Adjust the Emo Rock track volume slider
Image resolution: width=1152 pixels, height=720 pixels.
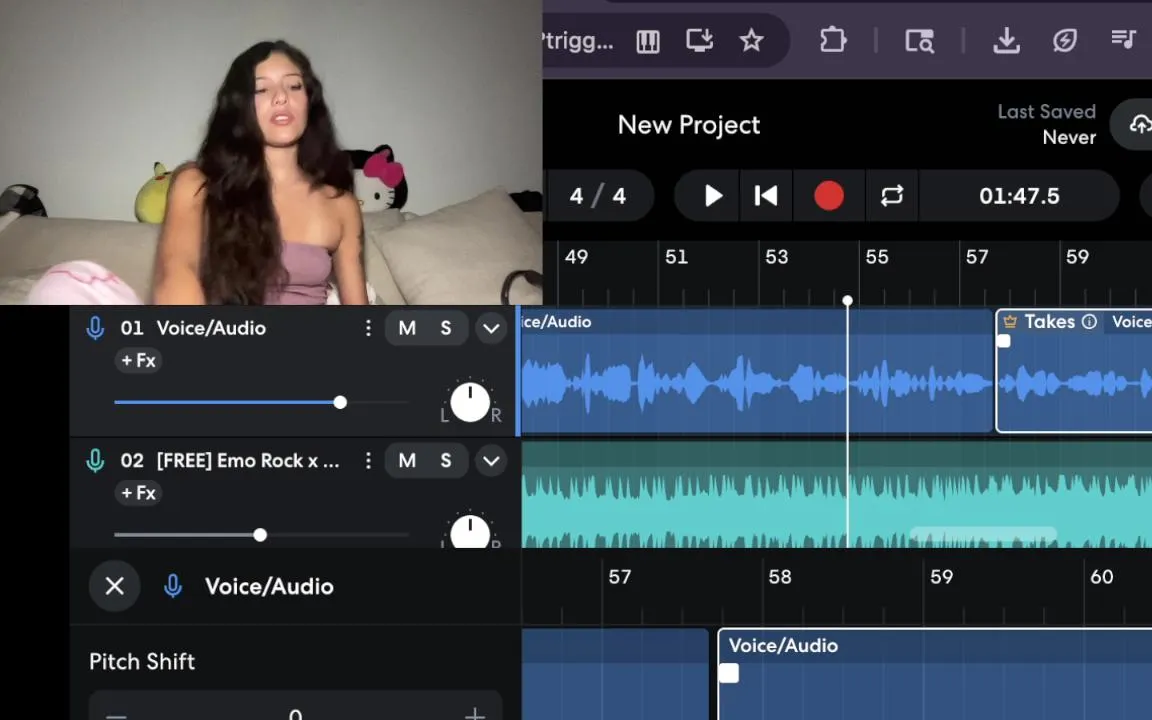261,535
